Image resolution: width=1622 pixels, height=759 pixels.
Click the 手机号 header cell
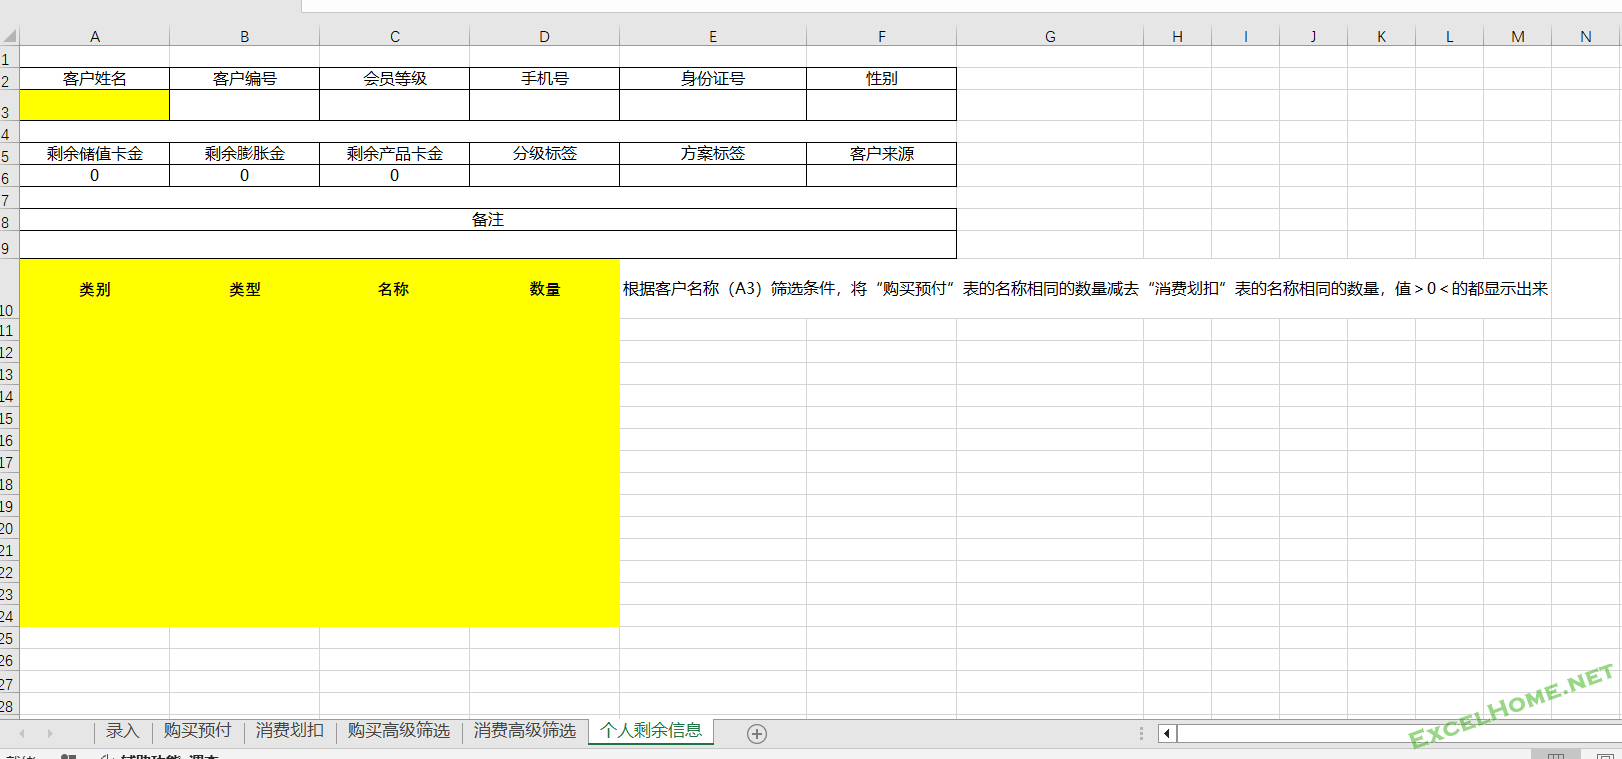[545, 79]
